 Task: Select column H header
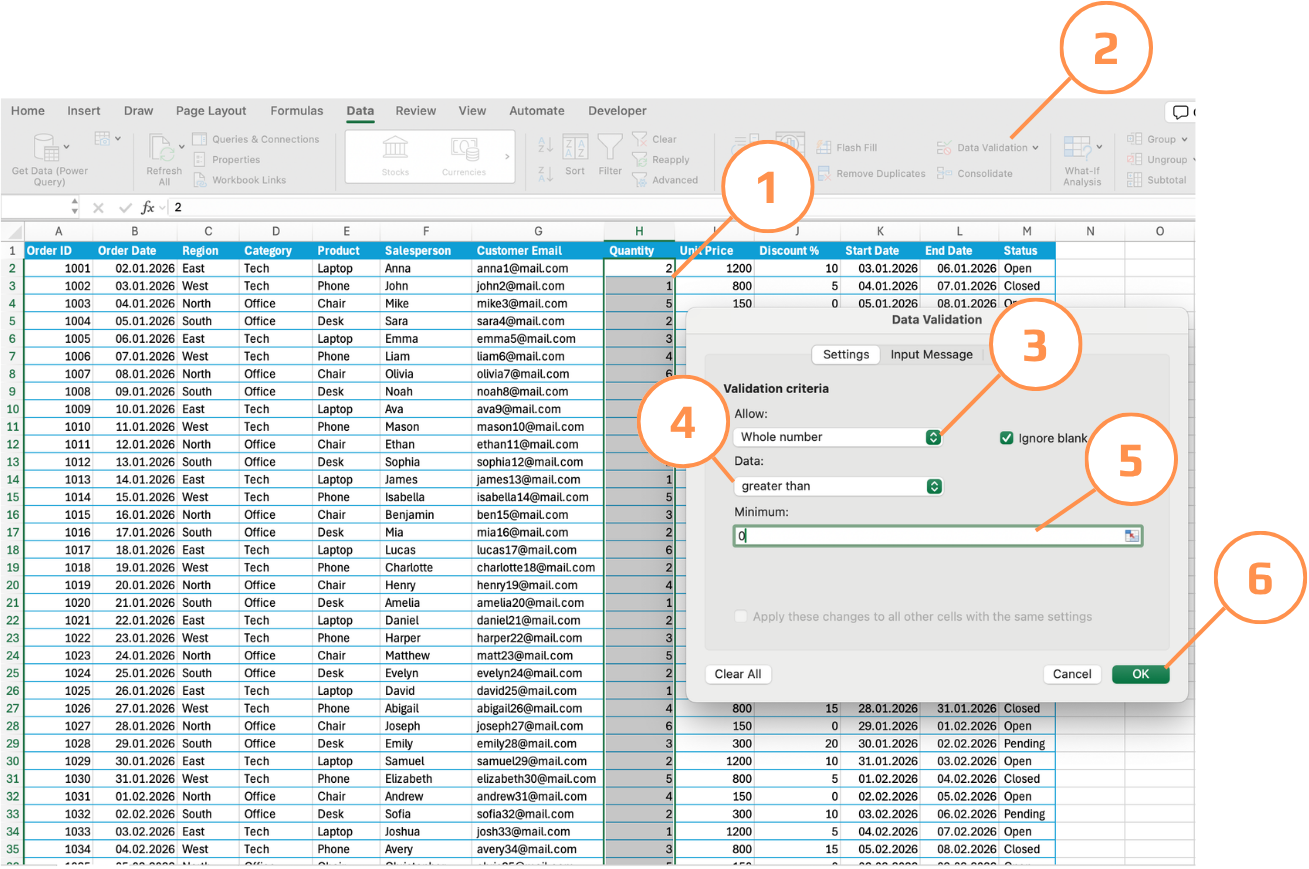pyautogui.click(x=639, y=232)
